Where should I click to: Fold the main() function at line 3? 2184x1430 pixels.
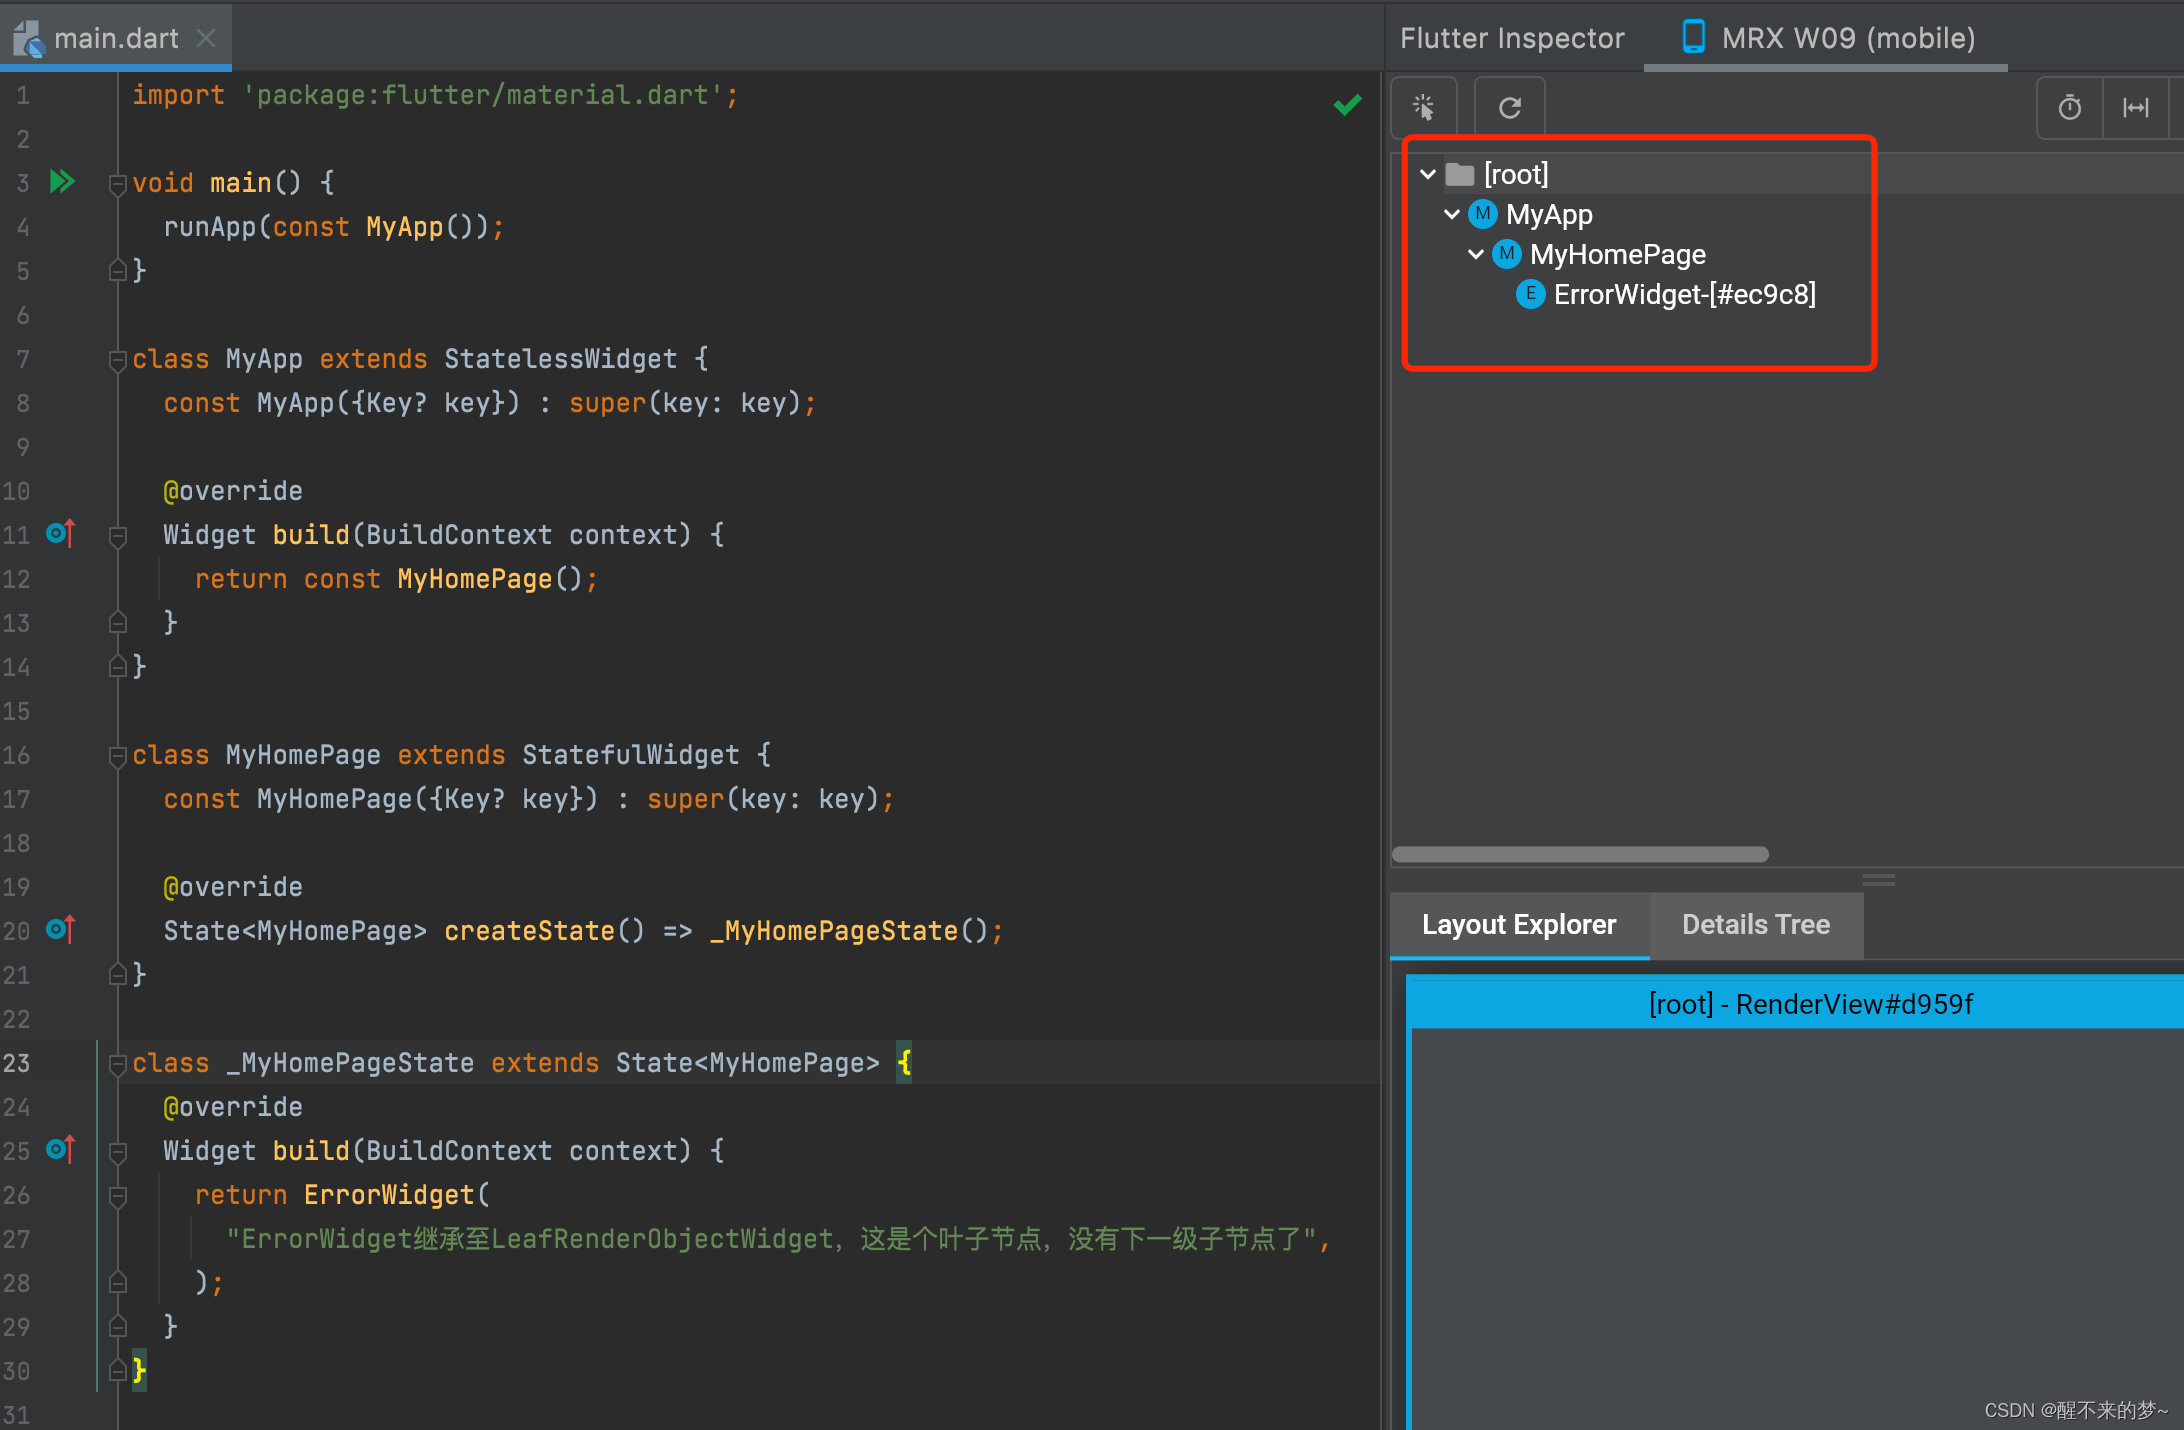[x=118, y=183]
